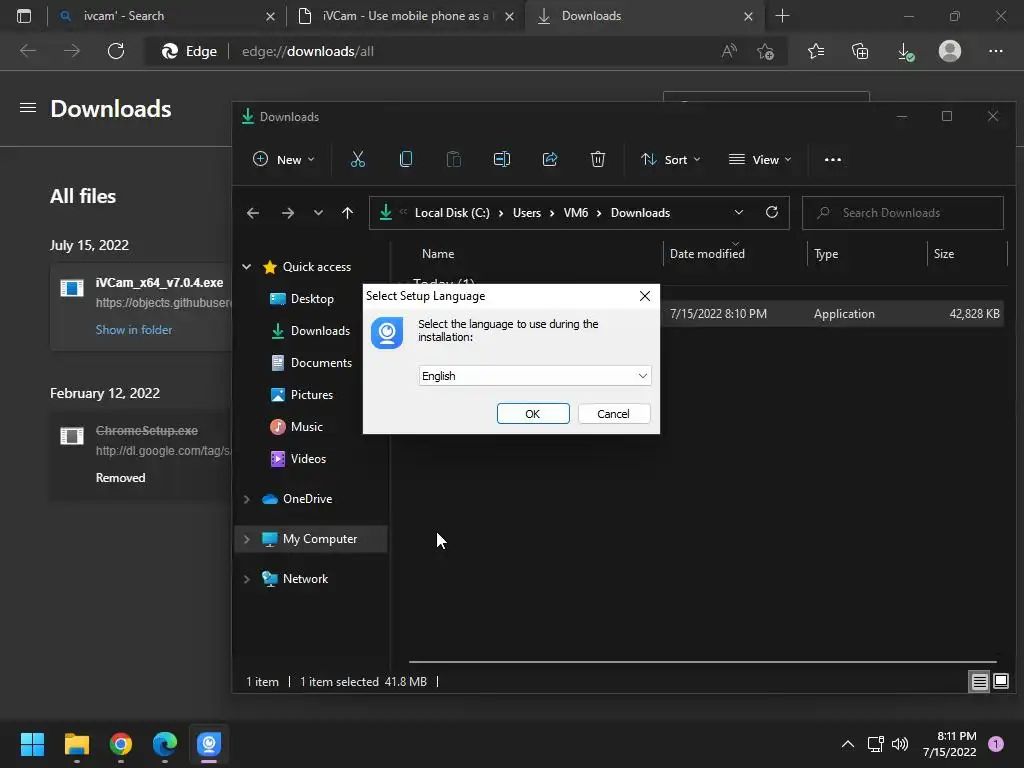
Task: Launch Chrome from the taskbar
Action: pyautogui.click(x=121, y=744)
